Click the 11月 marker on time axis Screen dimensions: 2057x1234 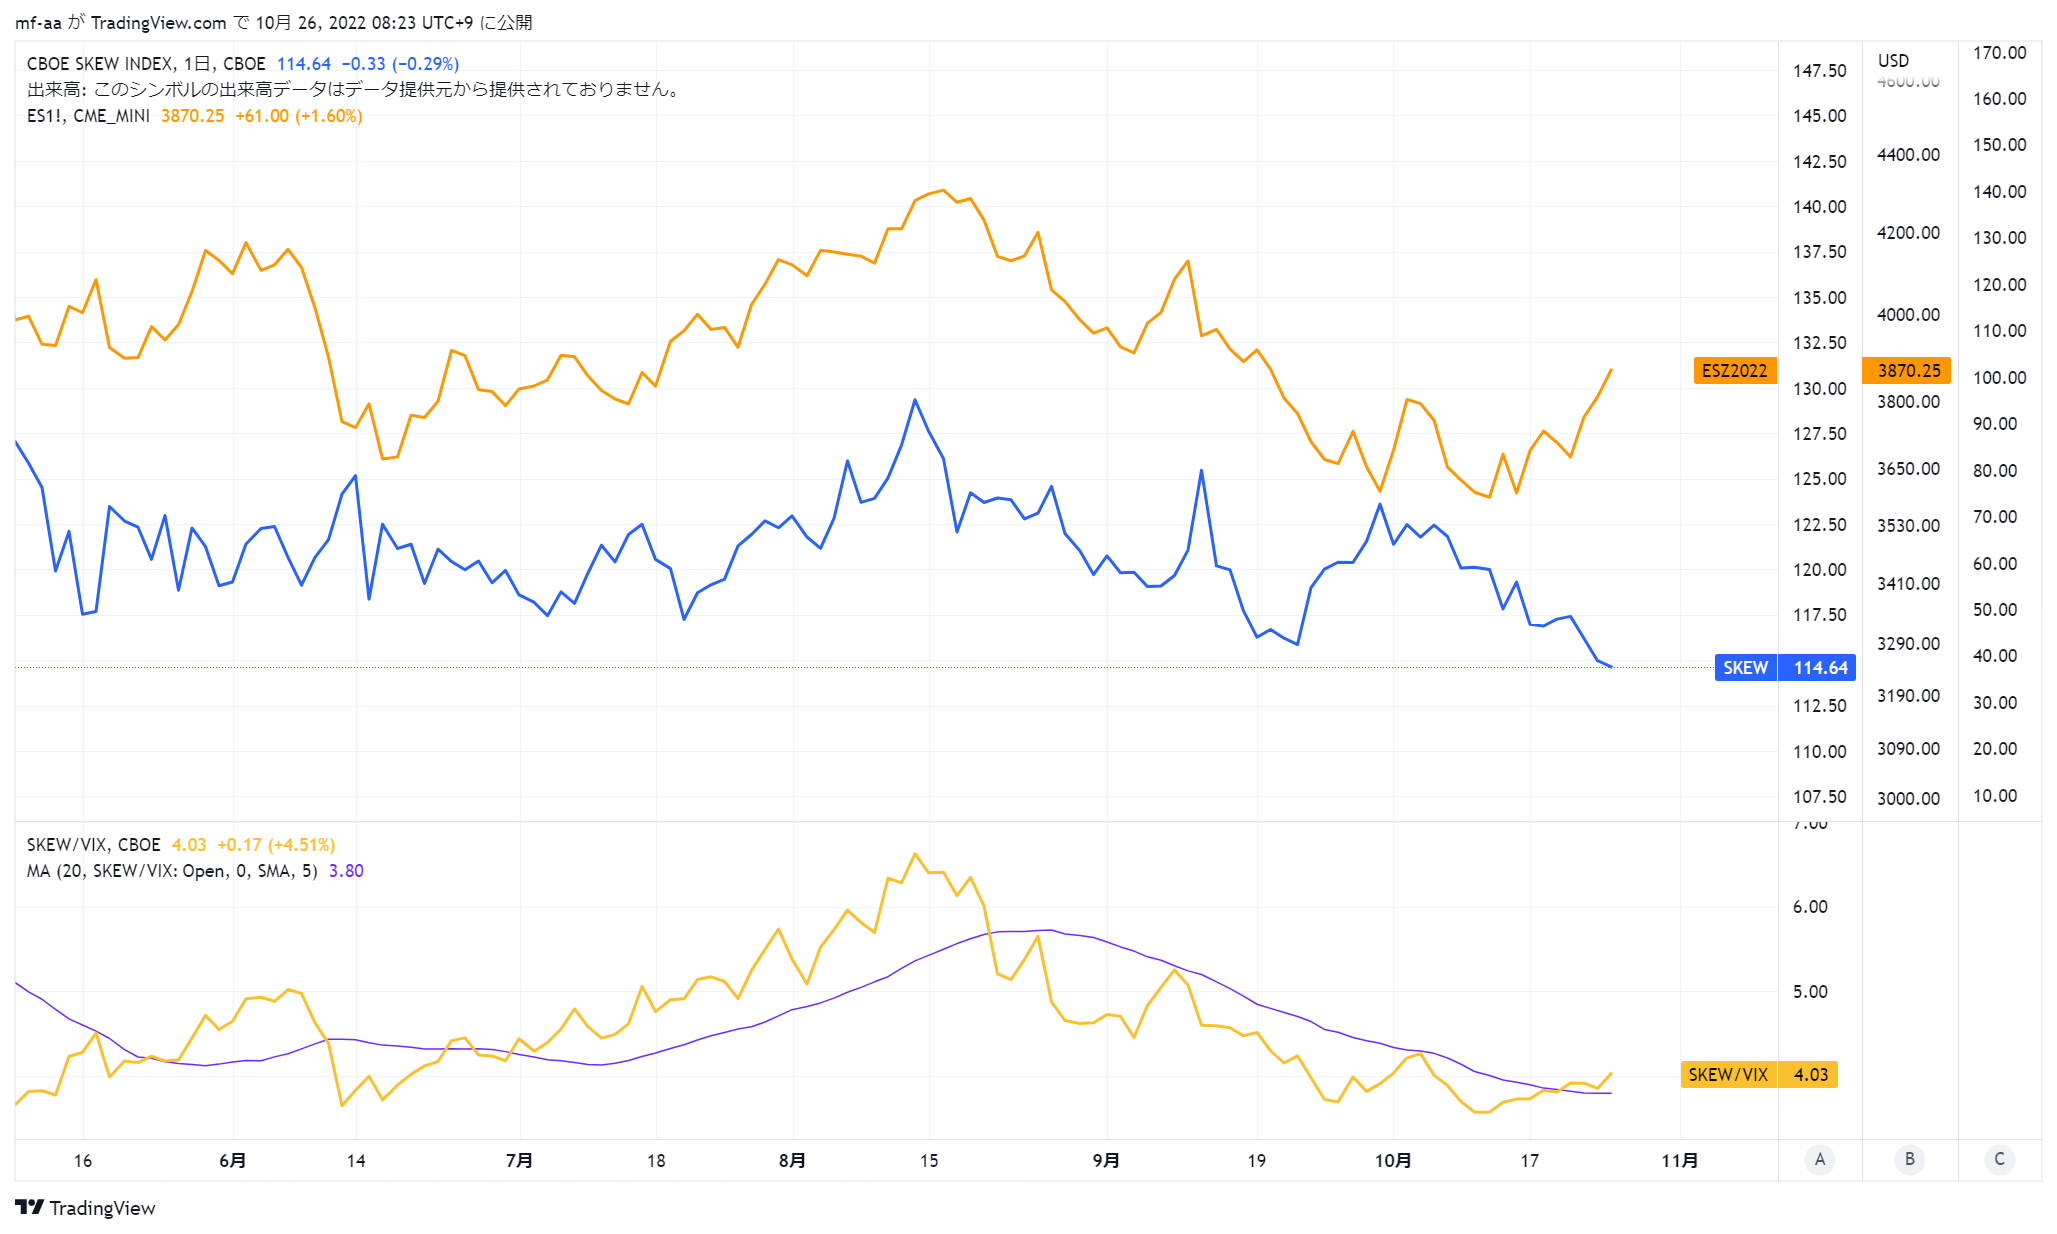click(x=1680, y=1160)
